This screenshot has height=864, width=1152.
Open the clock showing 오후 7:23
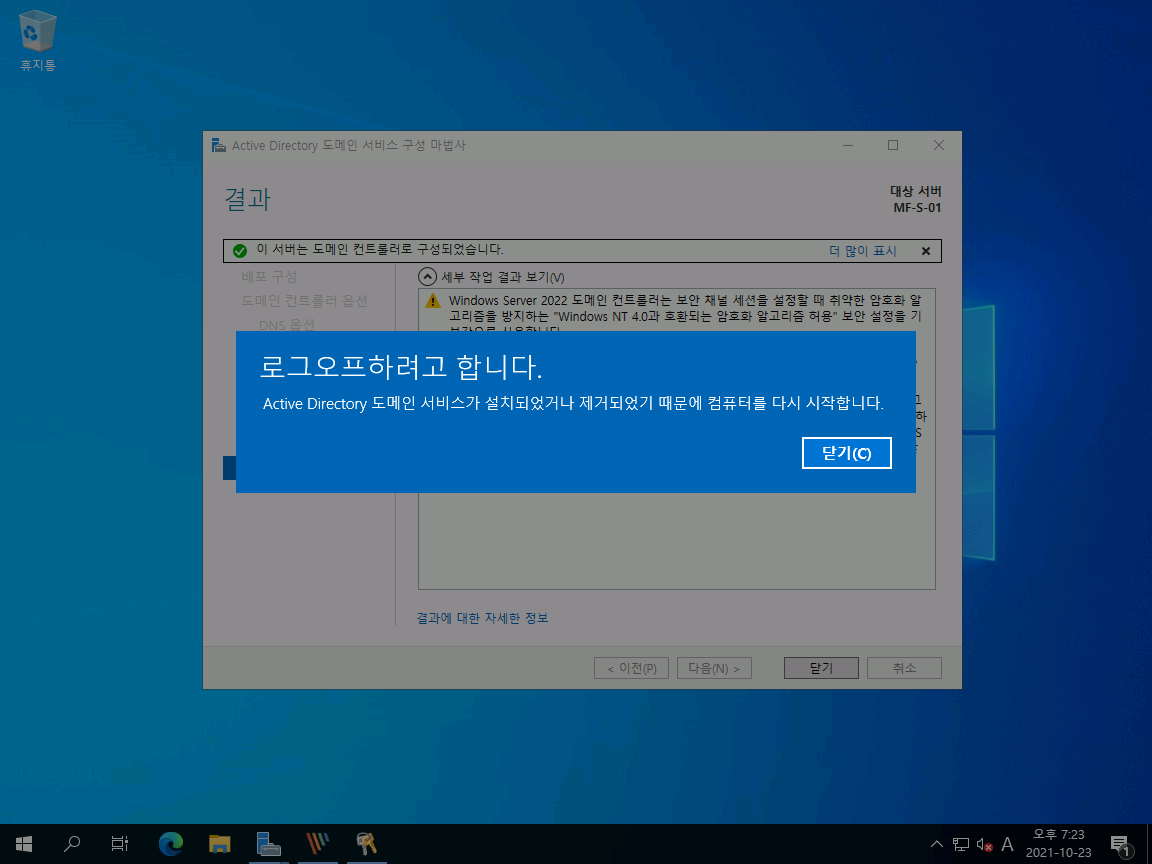pyautogui.click(x=1058, y=844)
